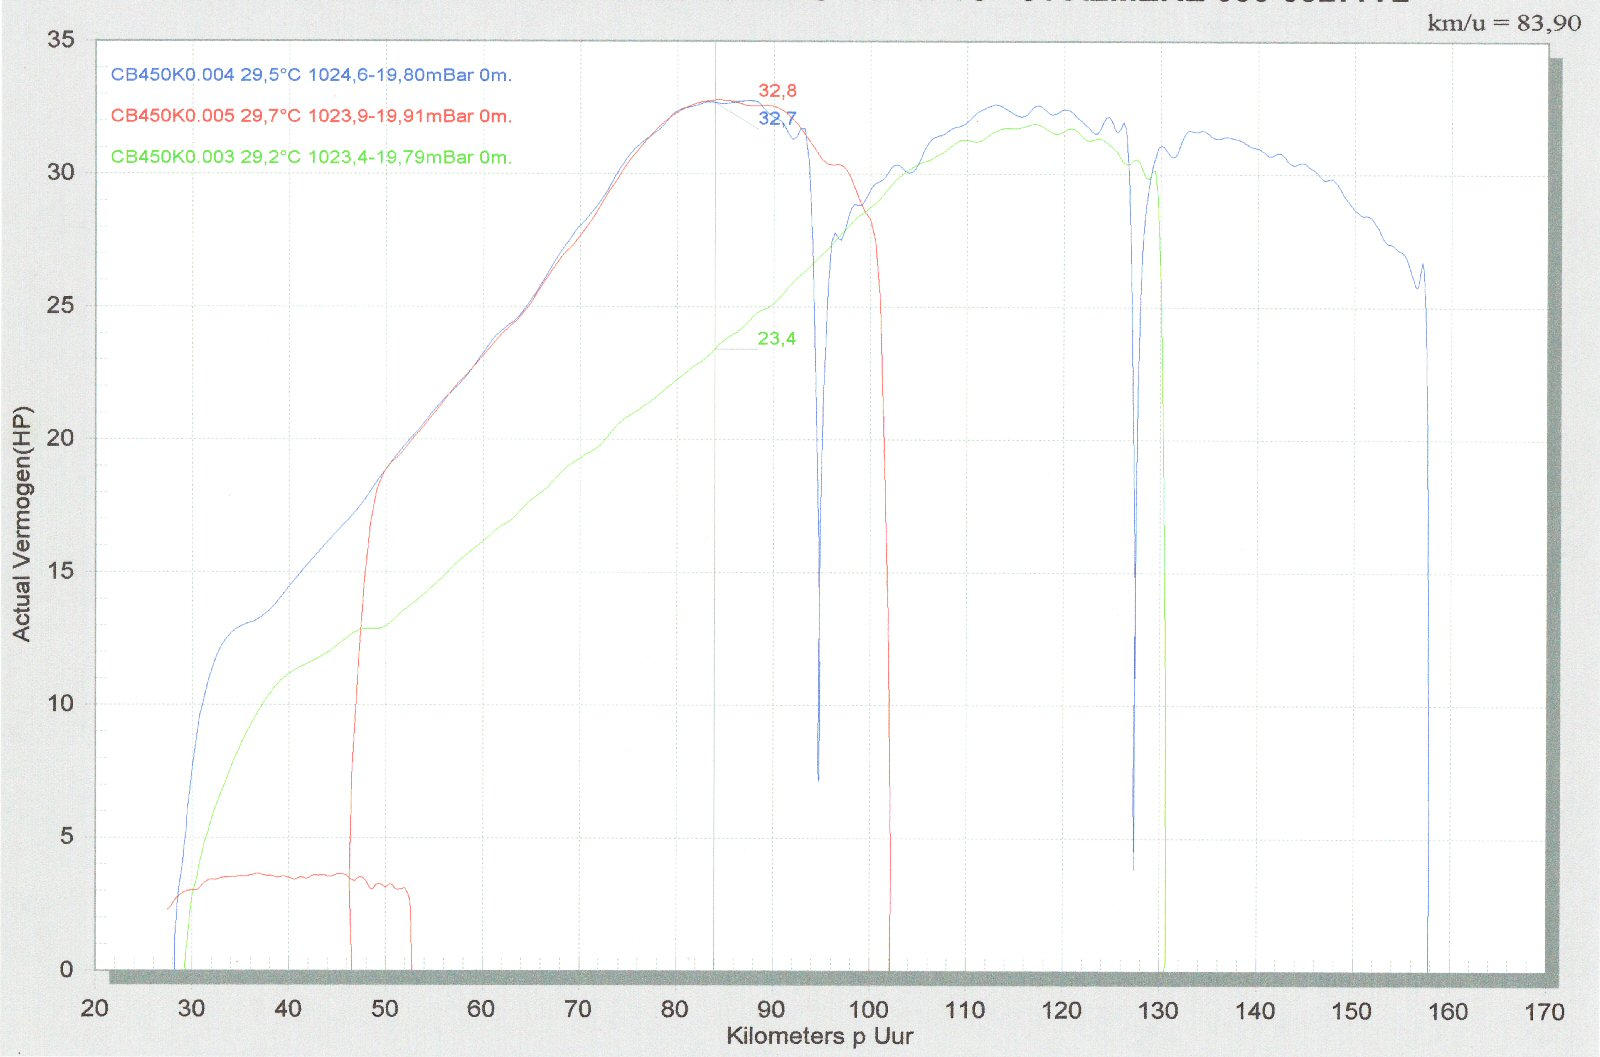The image size is (1600, 1057).
Task: Select the red CB450K0.005 legend entry
Action: pos(311,116)
